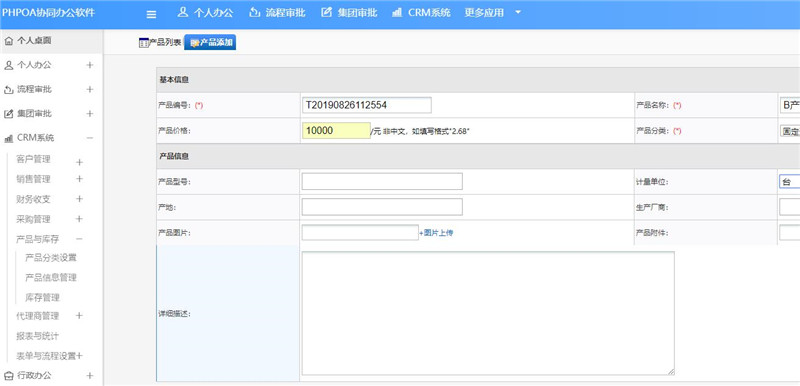Click the 财务收支 sidebar item
Screen dimensions: 800x386
pyautogui.click(x=34, y=199)
